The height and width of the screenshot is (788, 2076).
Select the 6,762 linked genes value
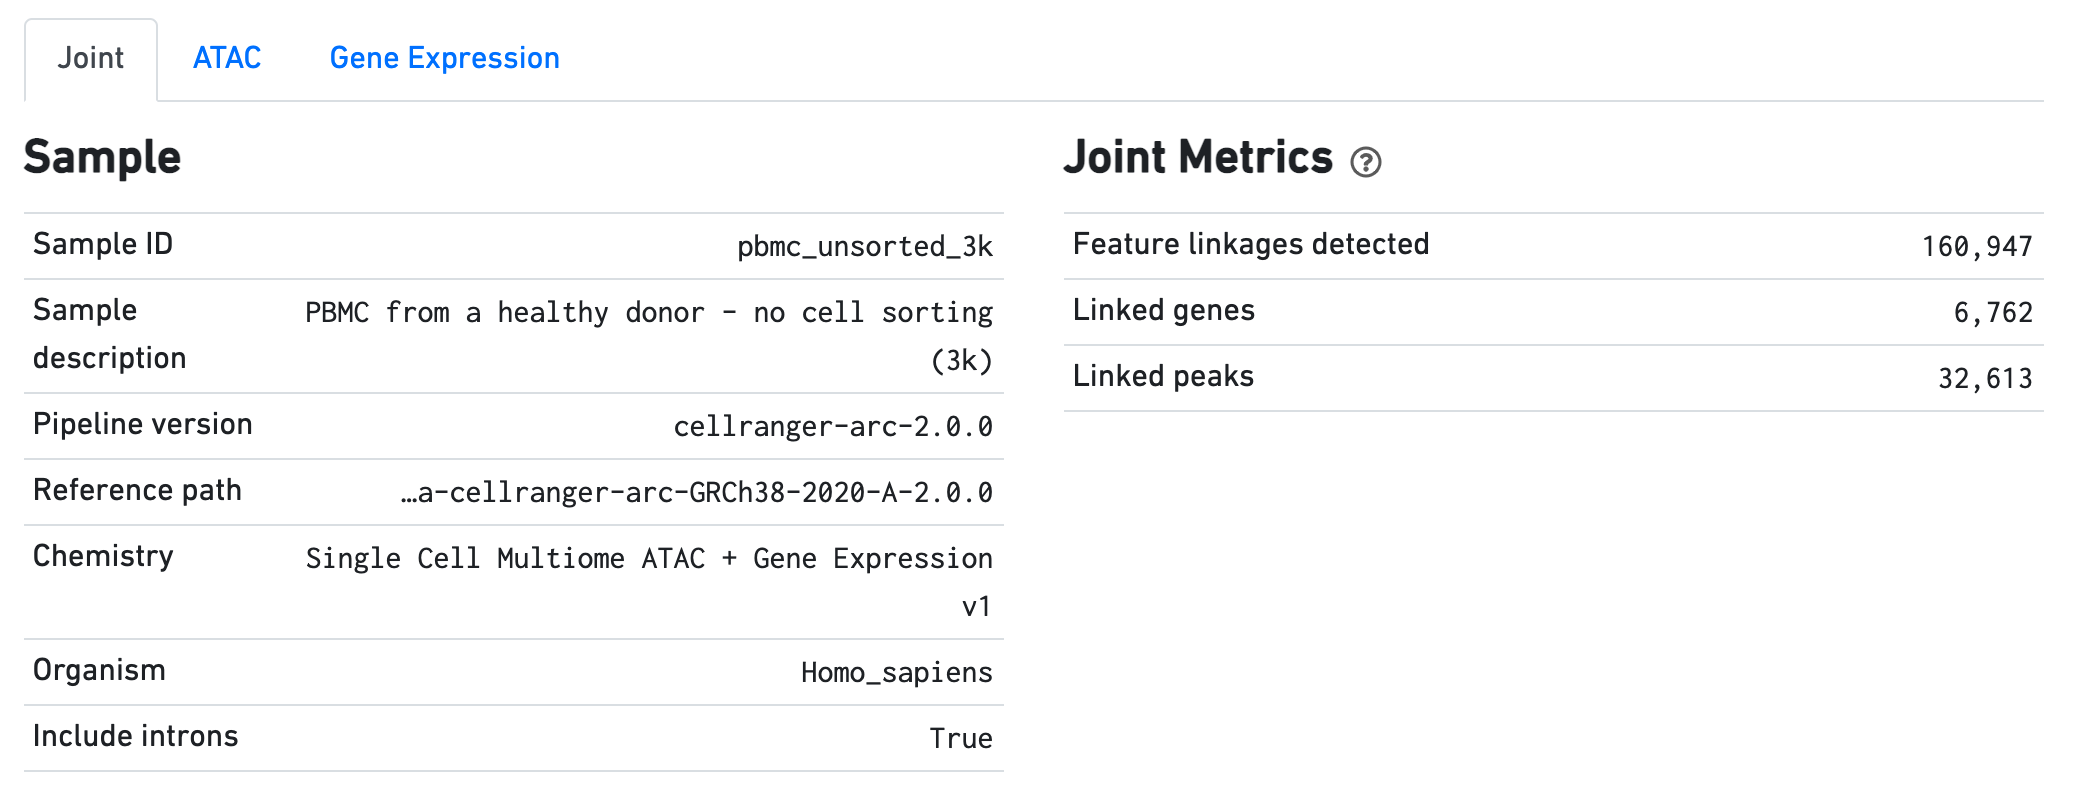[x=1992, y=312]
